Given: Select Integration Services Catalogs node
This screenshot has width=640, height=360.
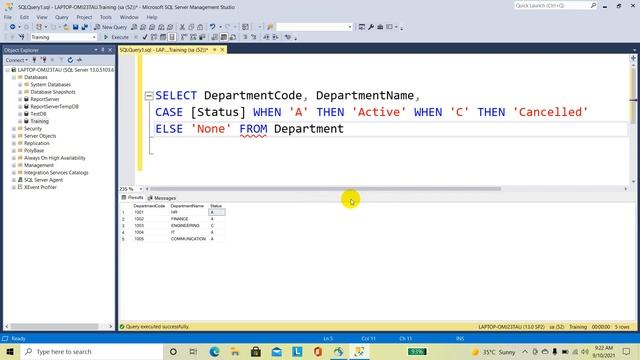Looking at the screenshot, I should click(x=56, y=173).
